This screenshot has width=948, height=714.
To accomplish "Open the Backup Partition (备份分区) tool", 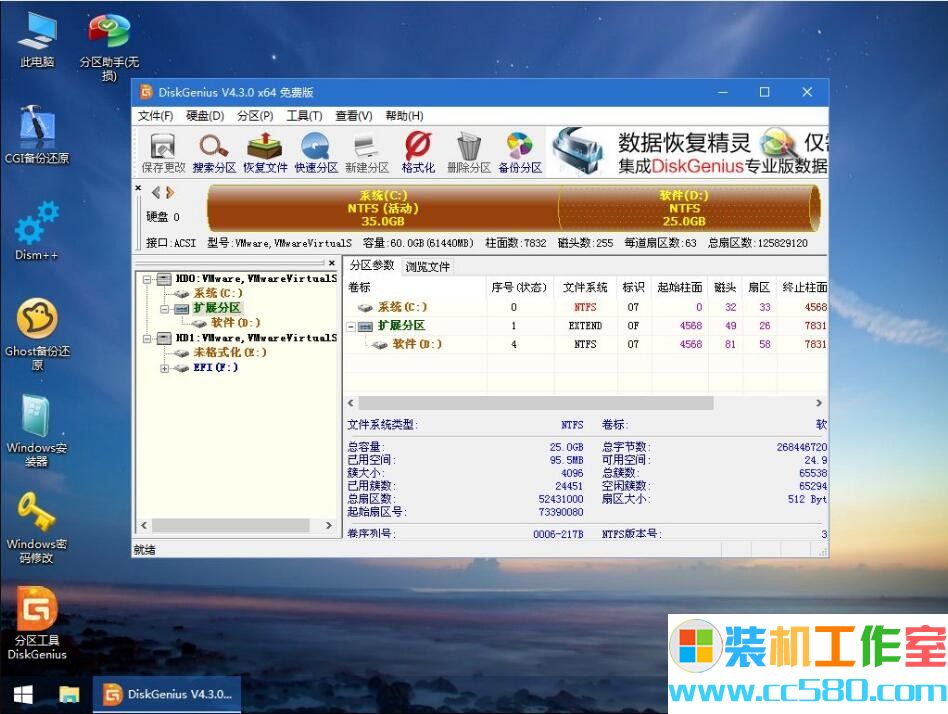I will coord(520,153).
